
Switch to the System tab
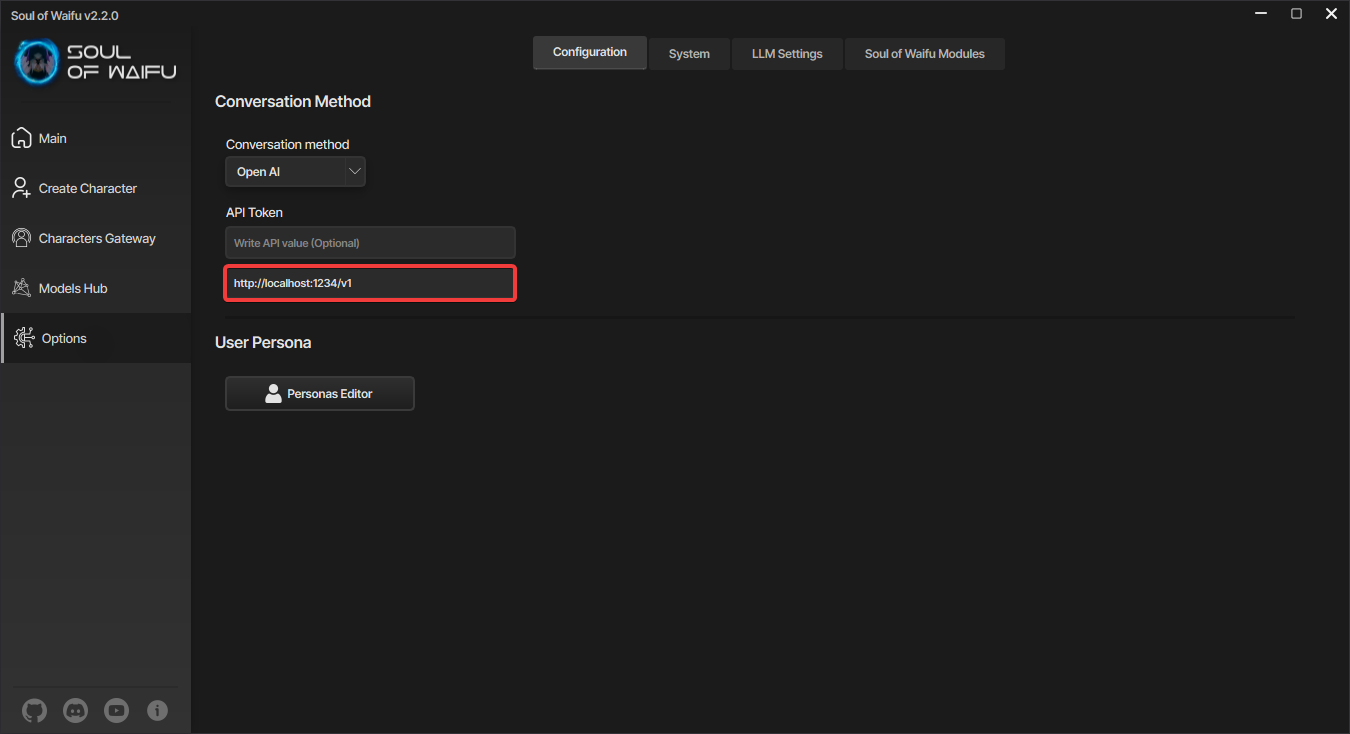[x=689, y=54]
